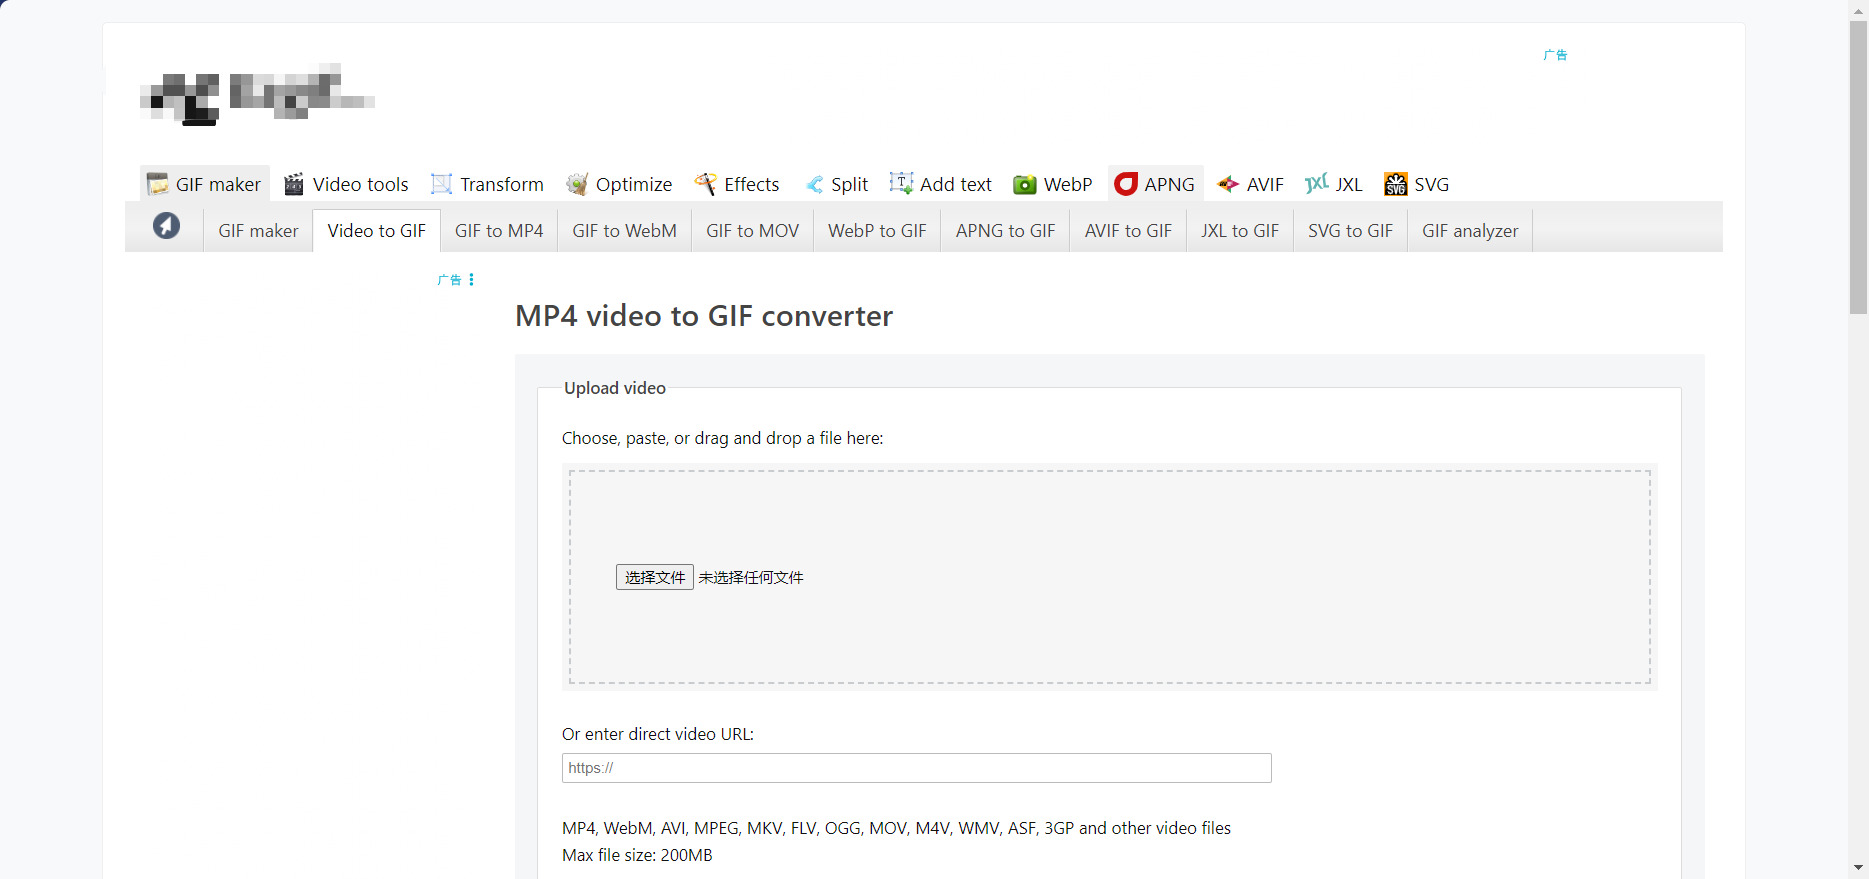Image resolution: width=1869 pixels, height=879 pixels.
Task: Click the Optimize icon
Action: 577,184
